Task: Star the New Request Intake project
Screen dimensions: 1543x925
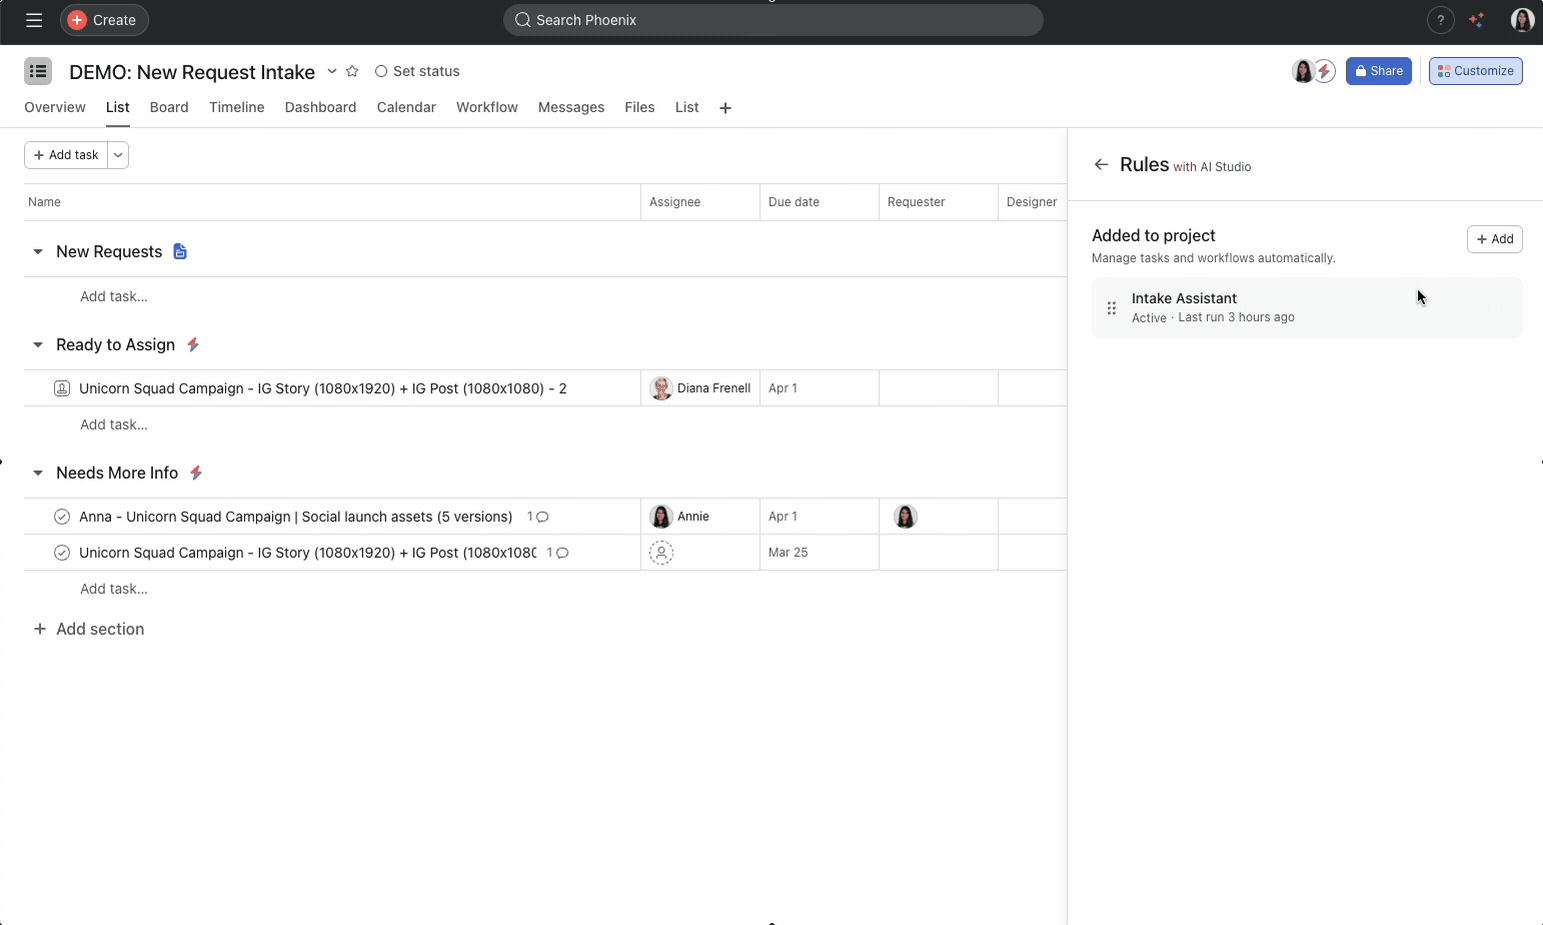Action: click(352, 71)
